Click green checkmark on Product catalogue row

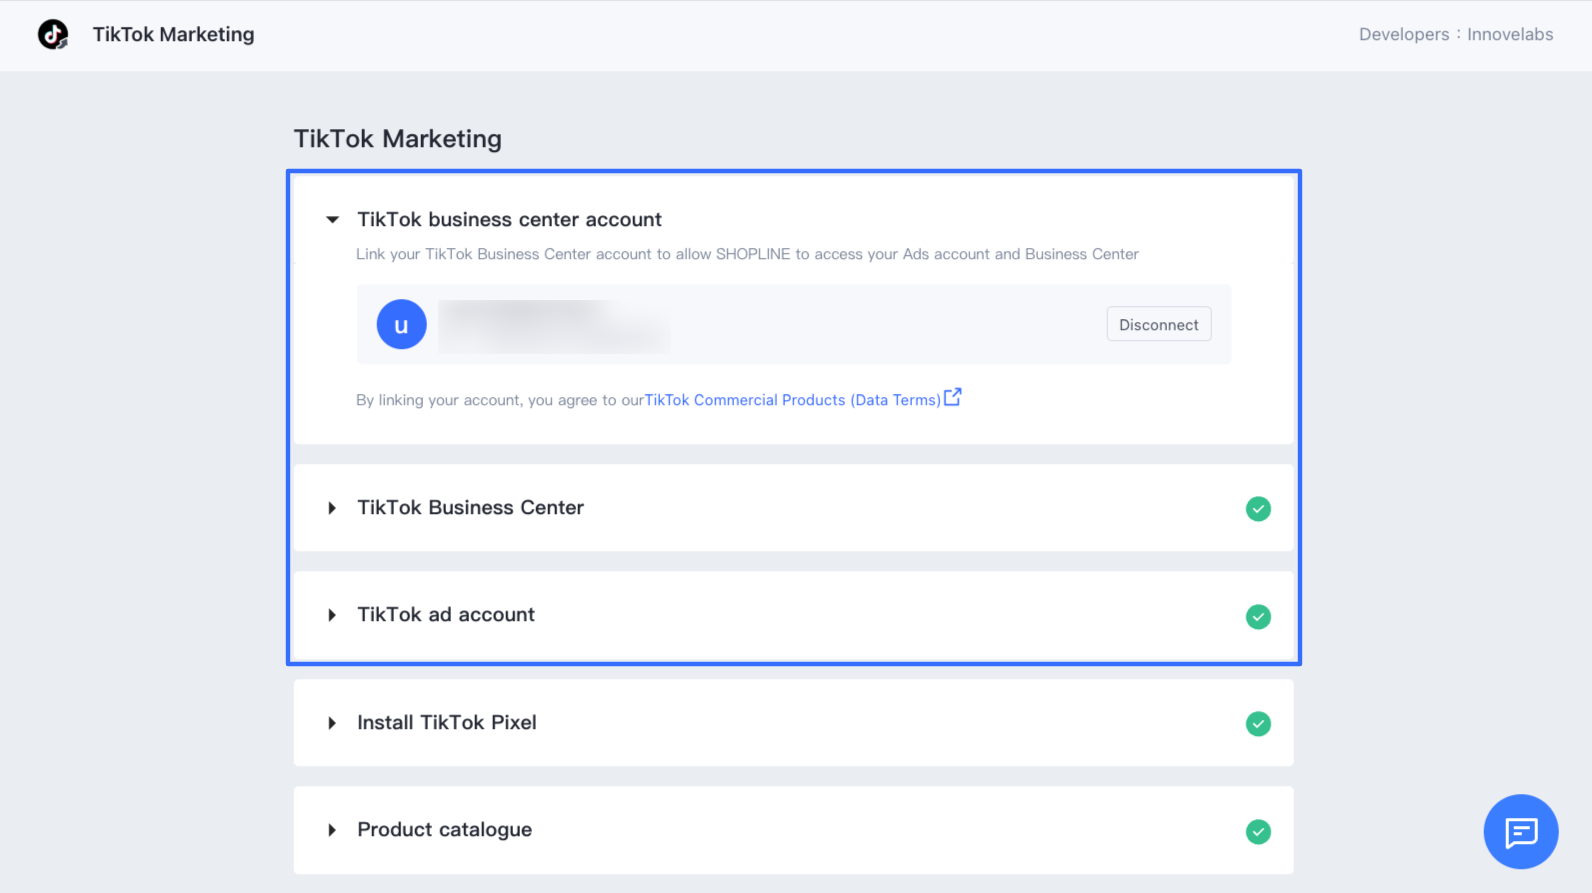coord(1258,832)
